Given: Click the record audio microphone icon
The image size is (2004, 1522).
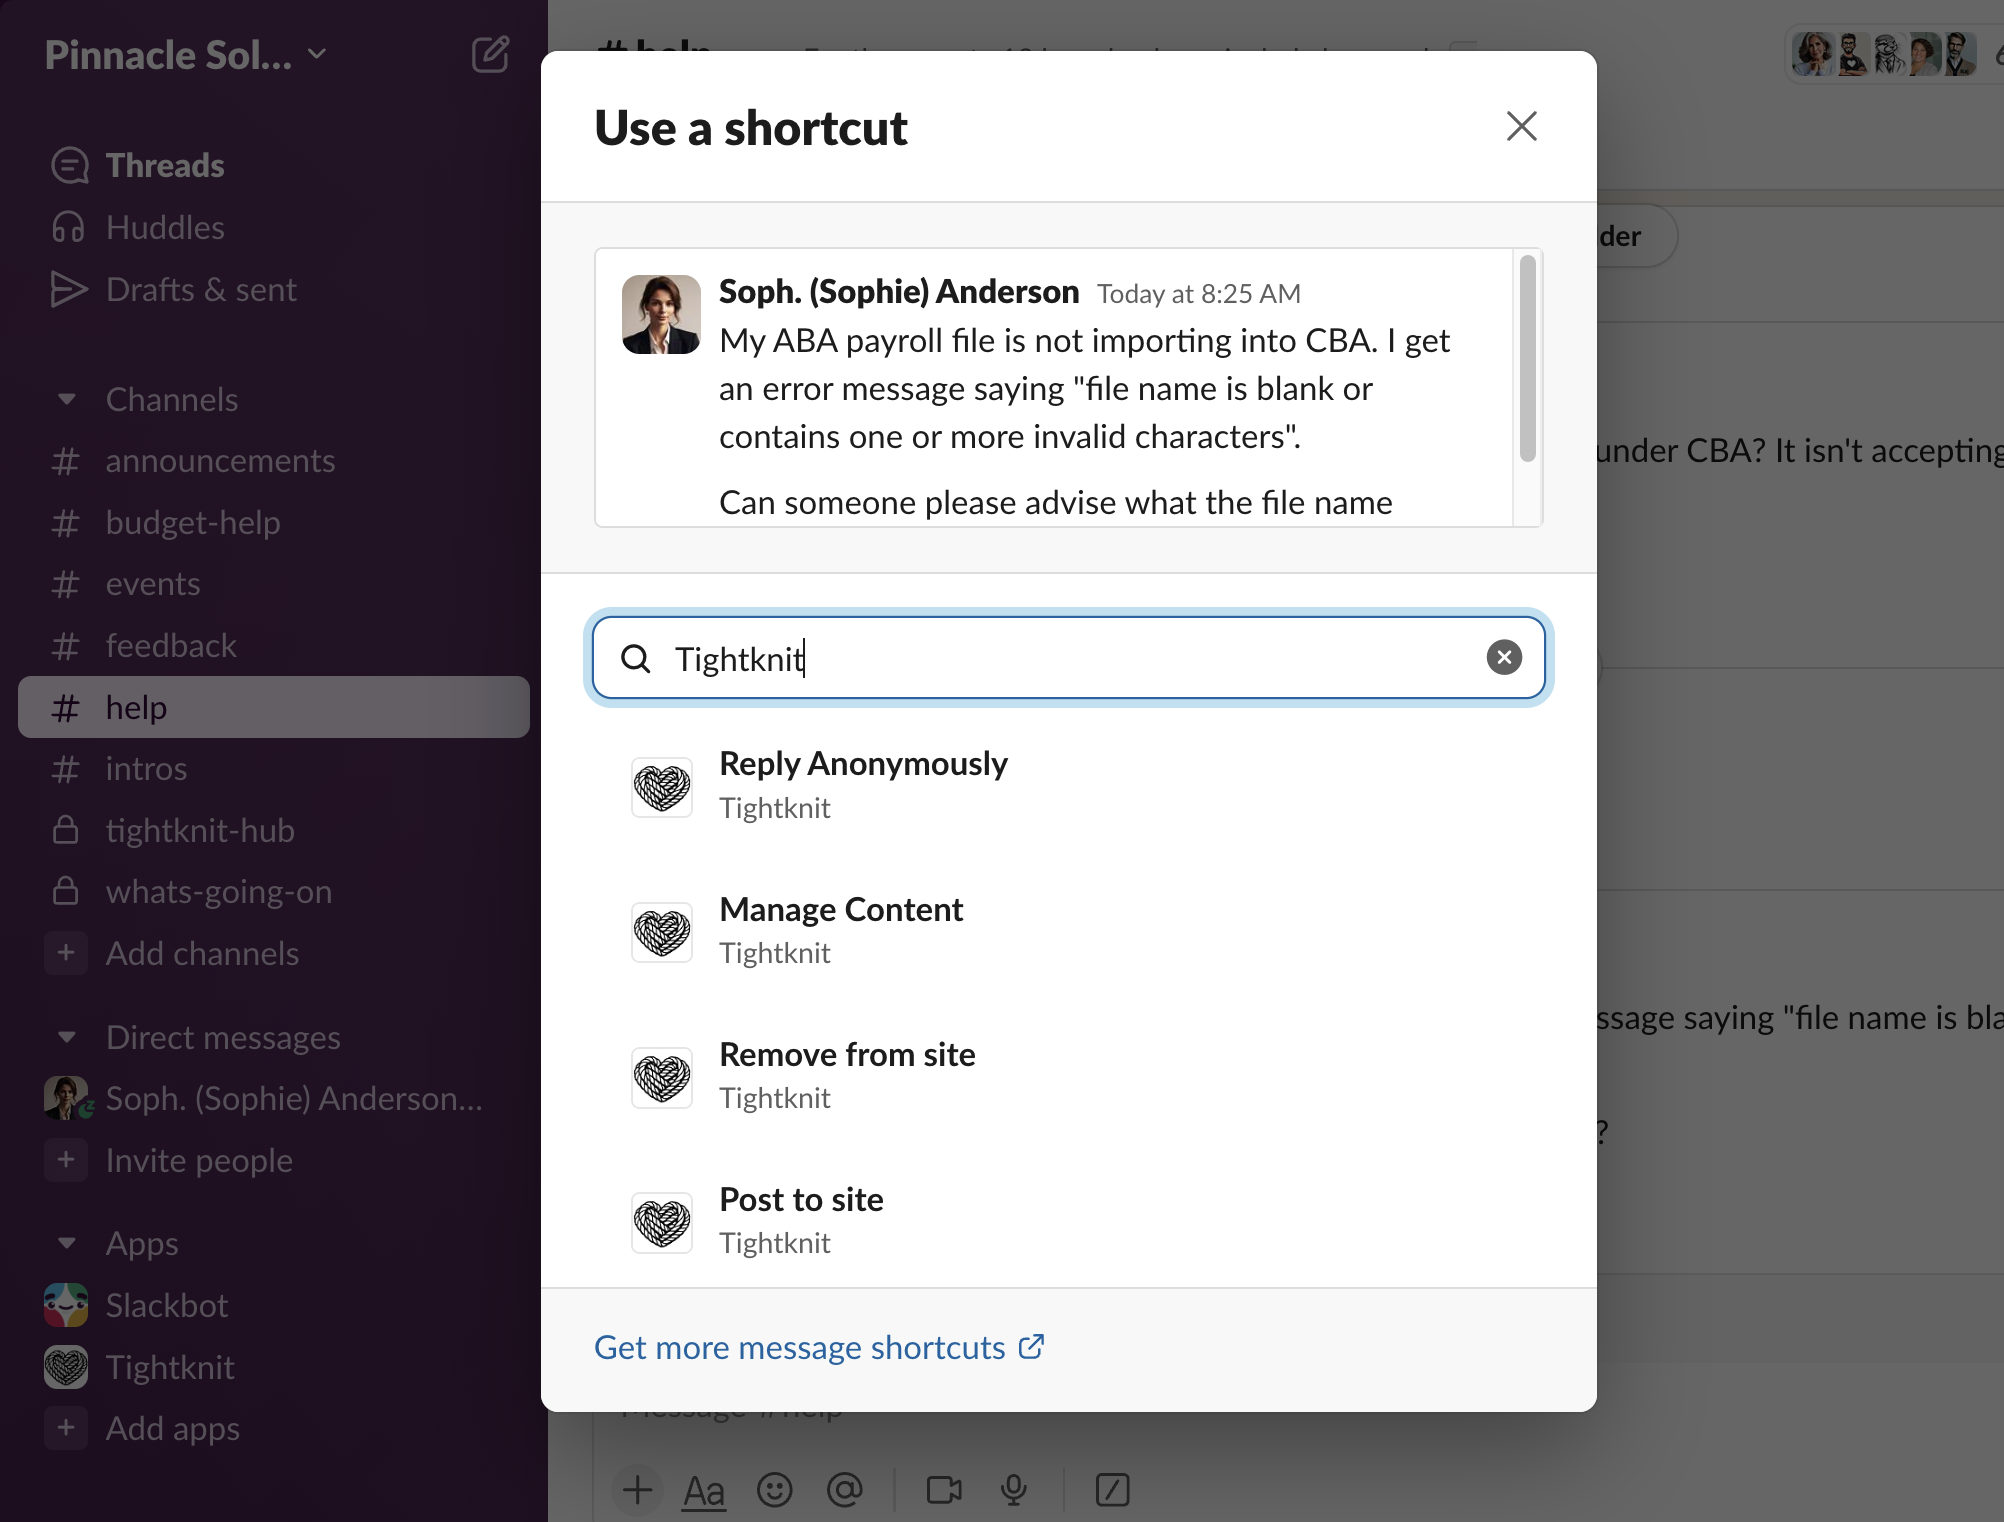Looking at the screenshot, I should pyautogui.click(x=1013, y=1490).
